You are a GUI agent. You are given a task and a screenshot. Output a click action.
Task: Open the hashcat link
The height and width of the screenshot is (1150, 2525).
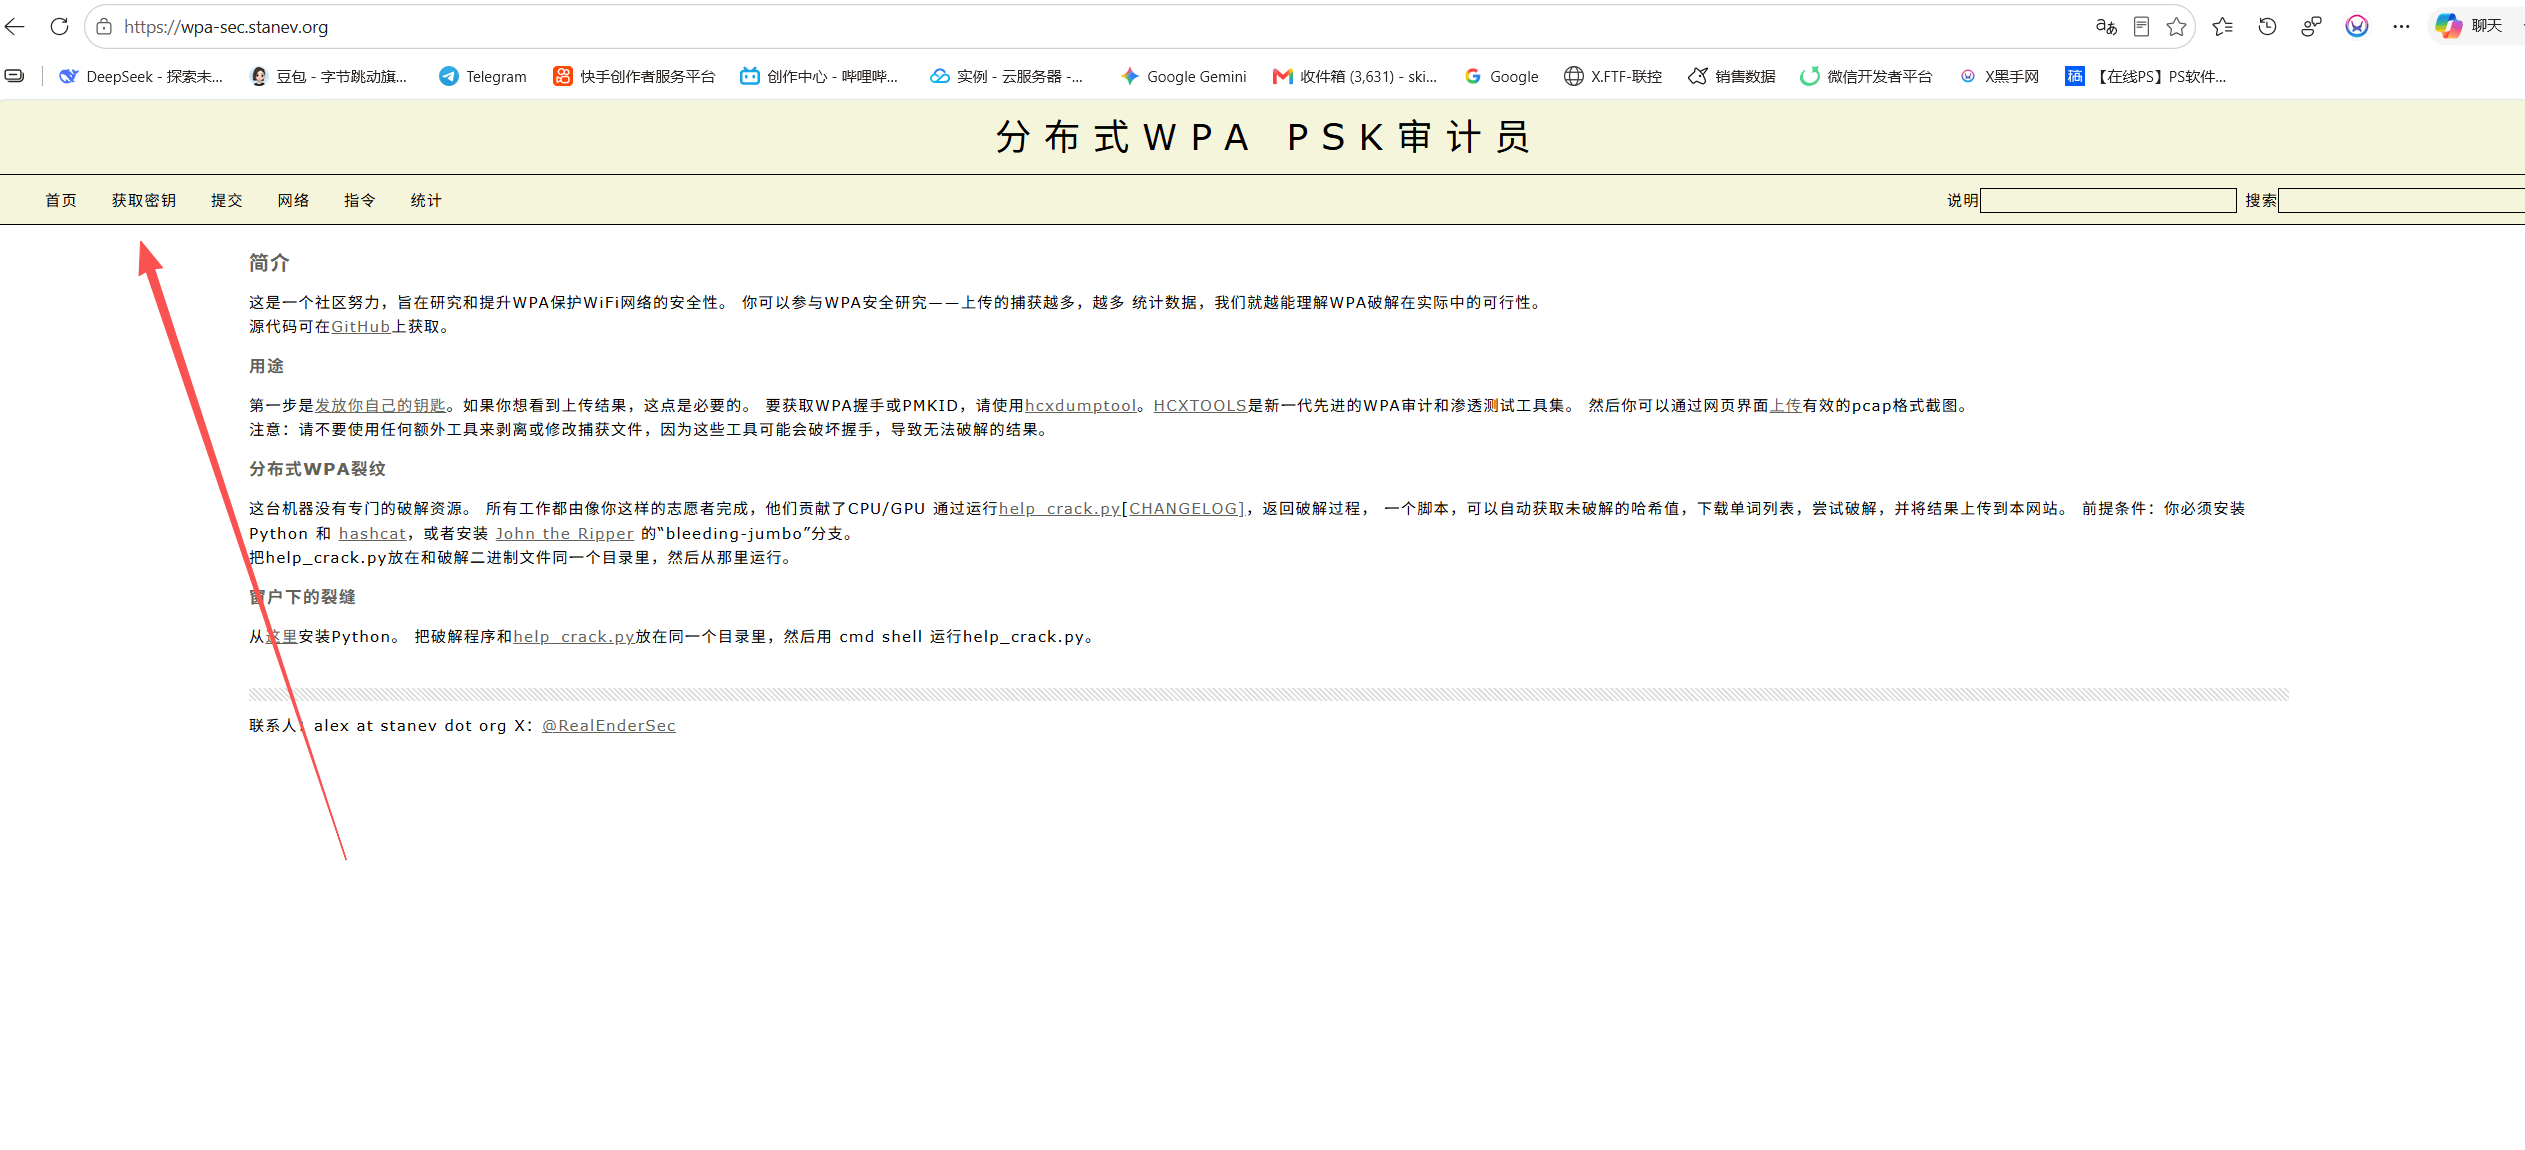click(x=372, y=534)
